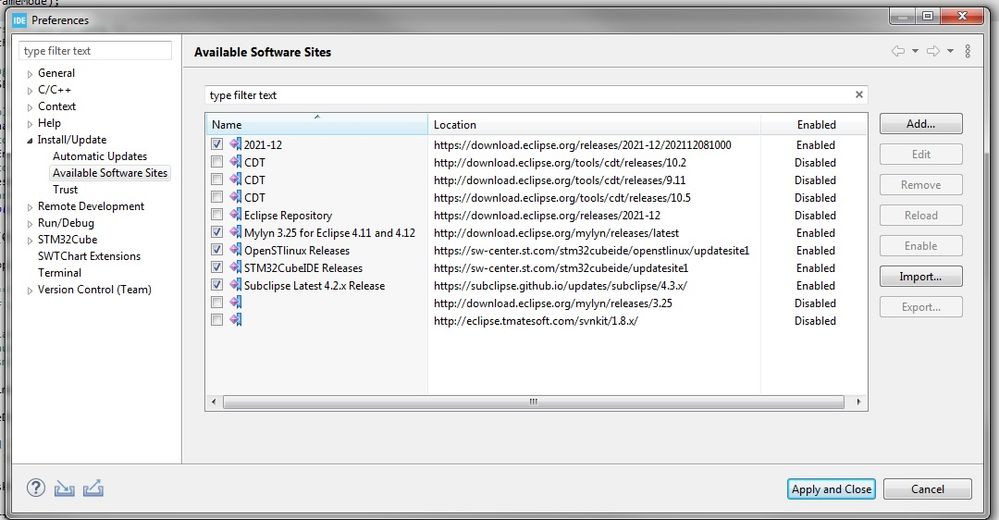Click the site icon of CDT 9.11 row
Image resolution: width=999 pixels, height=520 pixels.
click(236, 179)
